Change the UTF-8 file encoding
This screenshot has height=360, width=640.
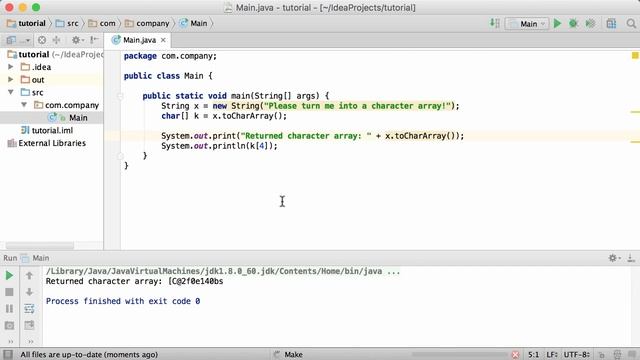pyautogui.click(x=576, y=354)
